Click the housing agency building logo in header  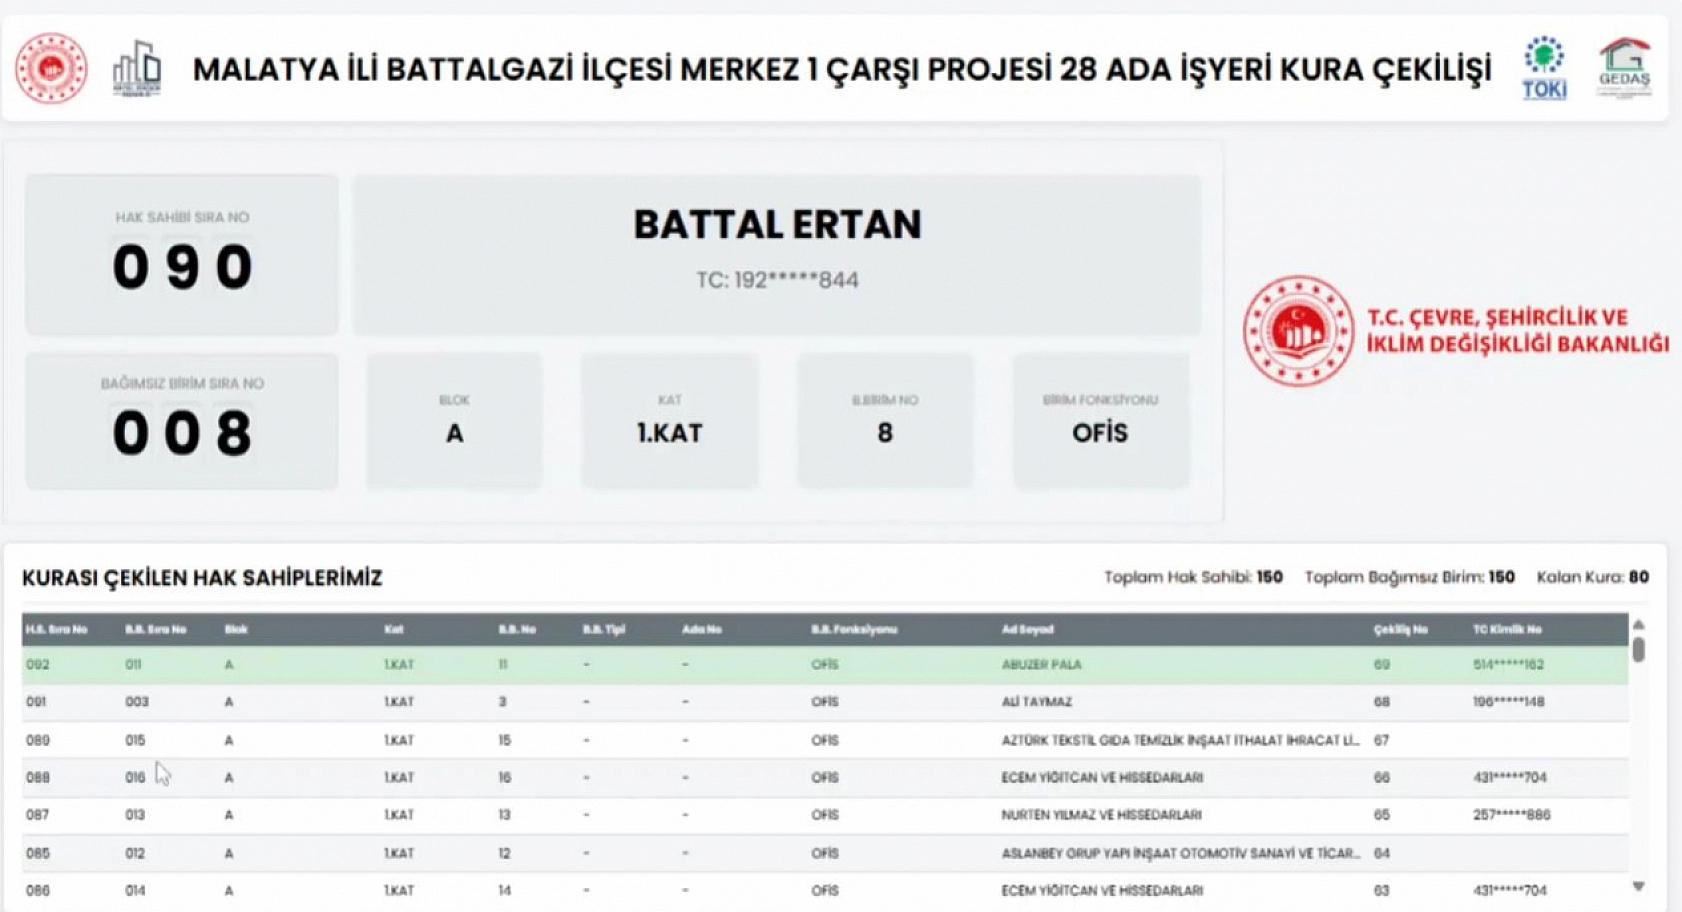tap(137, 68)
